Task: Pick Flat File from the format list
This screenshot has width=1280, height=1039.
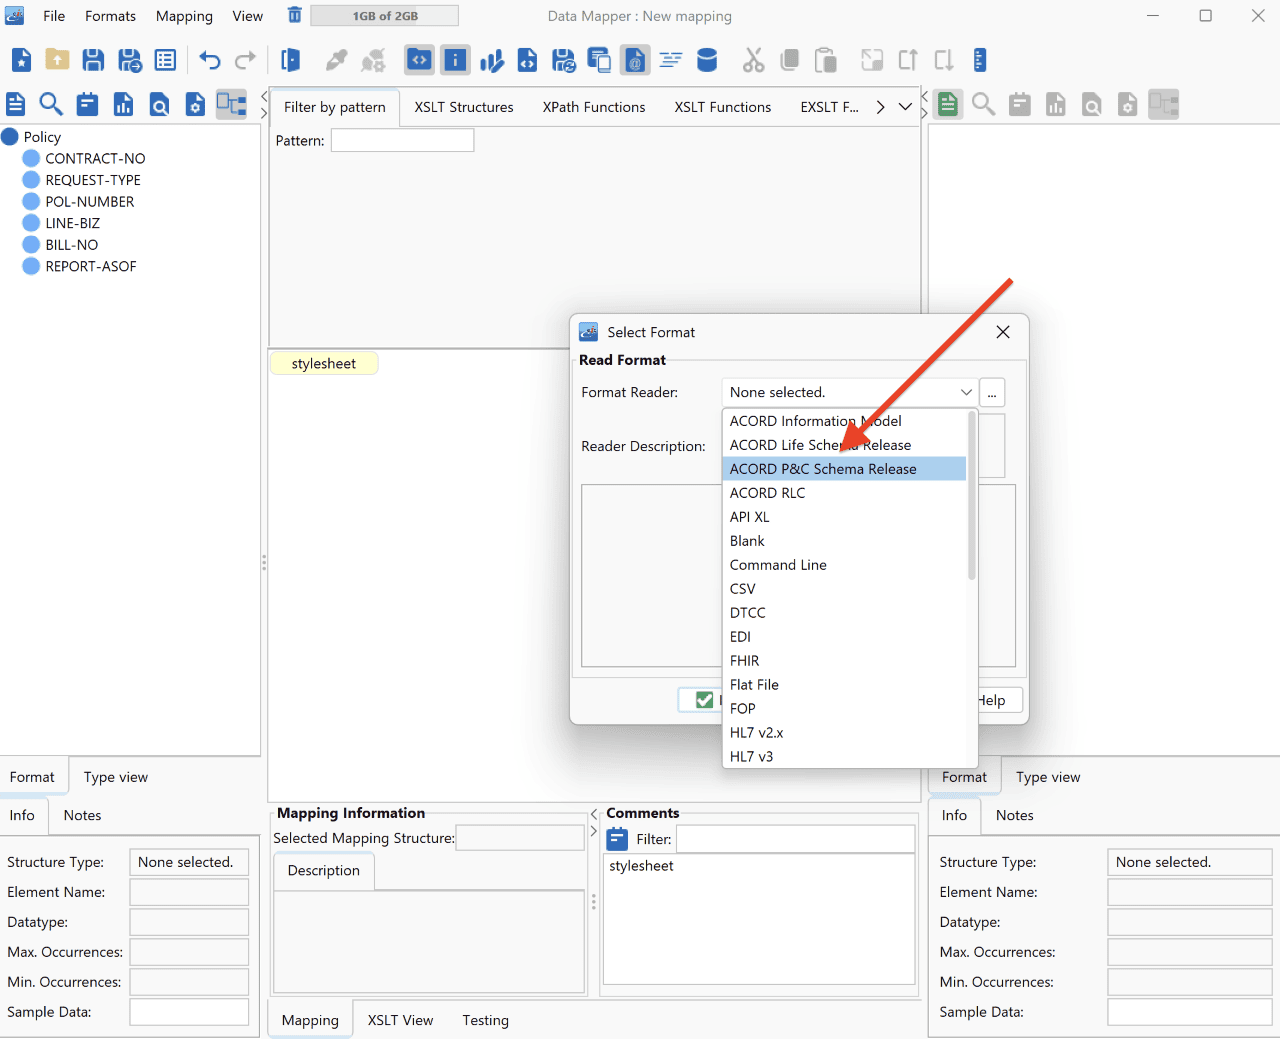Action: 844,685
